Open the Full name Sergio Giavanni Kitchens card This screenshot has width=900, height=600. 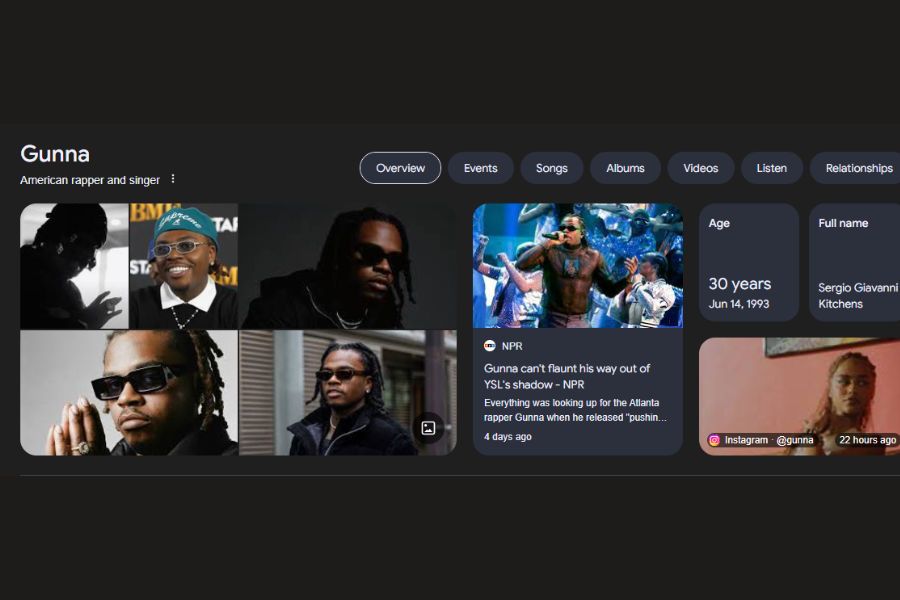coord(855,262)
